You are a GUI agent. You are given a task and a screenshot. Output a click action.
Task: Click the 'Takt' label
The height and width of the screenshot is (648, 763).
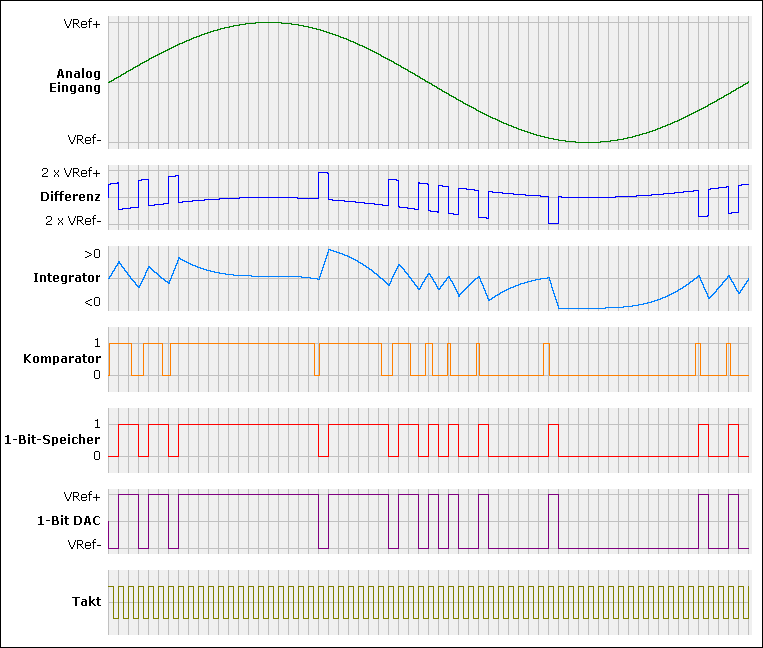tap(87, 602)
